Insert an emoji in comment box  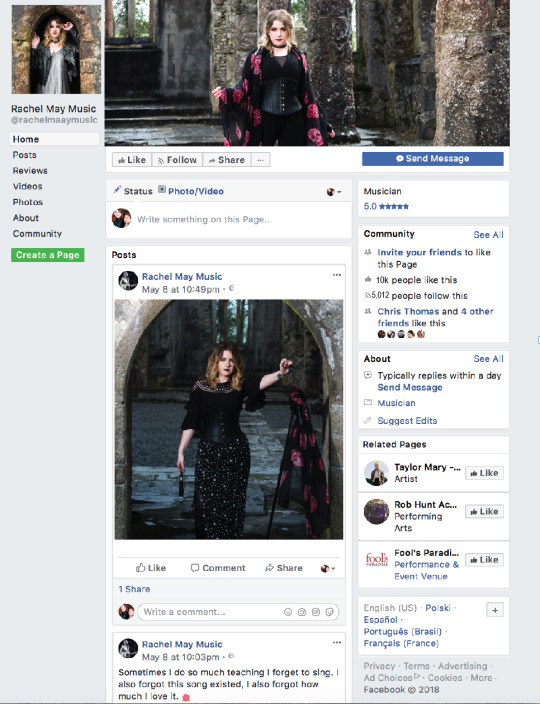[x=288, y=612]
